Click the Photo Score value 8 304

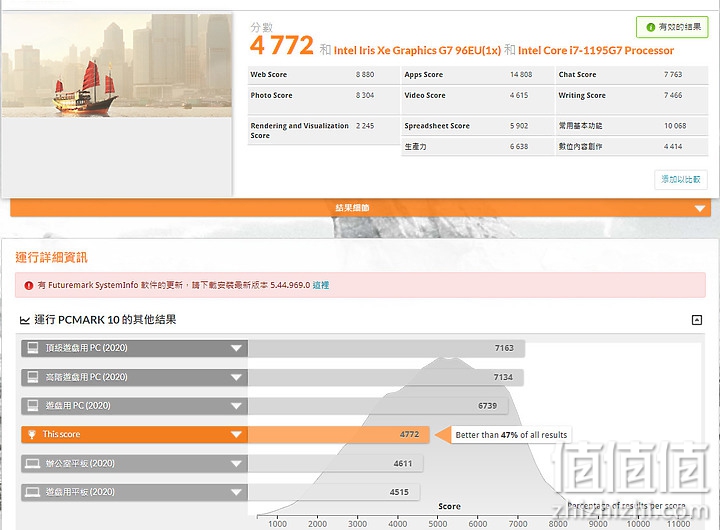pyautogui.click(x=365, y=95)
